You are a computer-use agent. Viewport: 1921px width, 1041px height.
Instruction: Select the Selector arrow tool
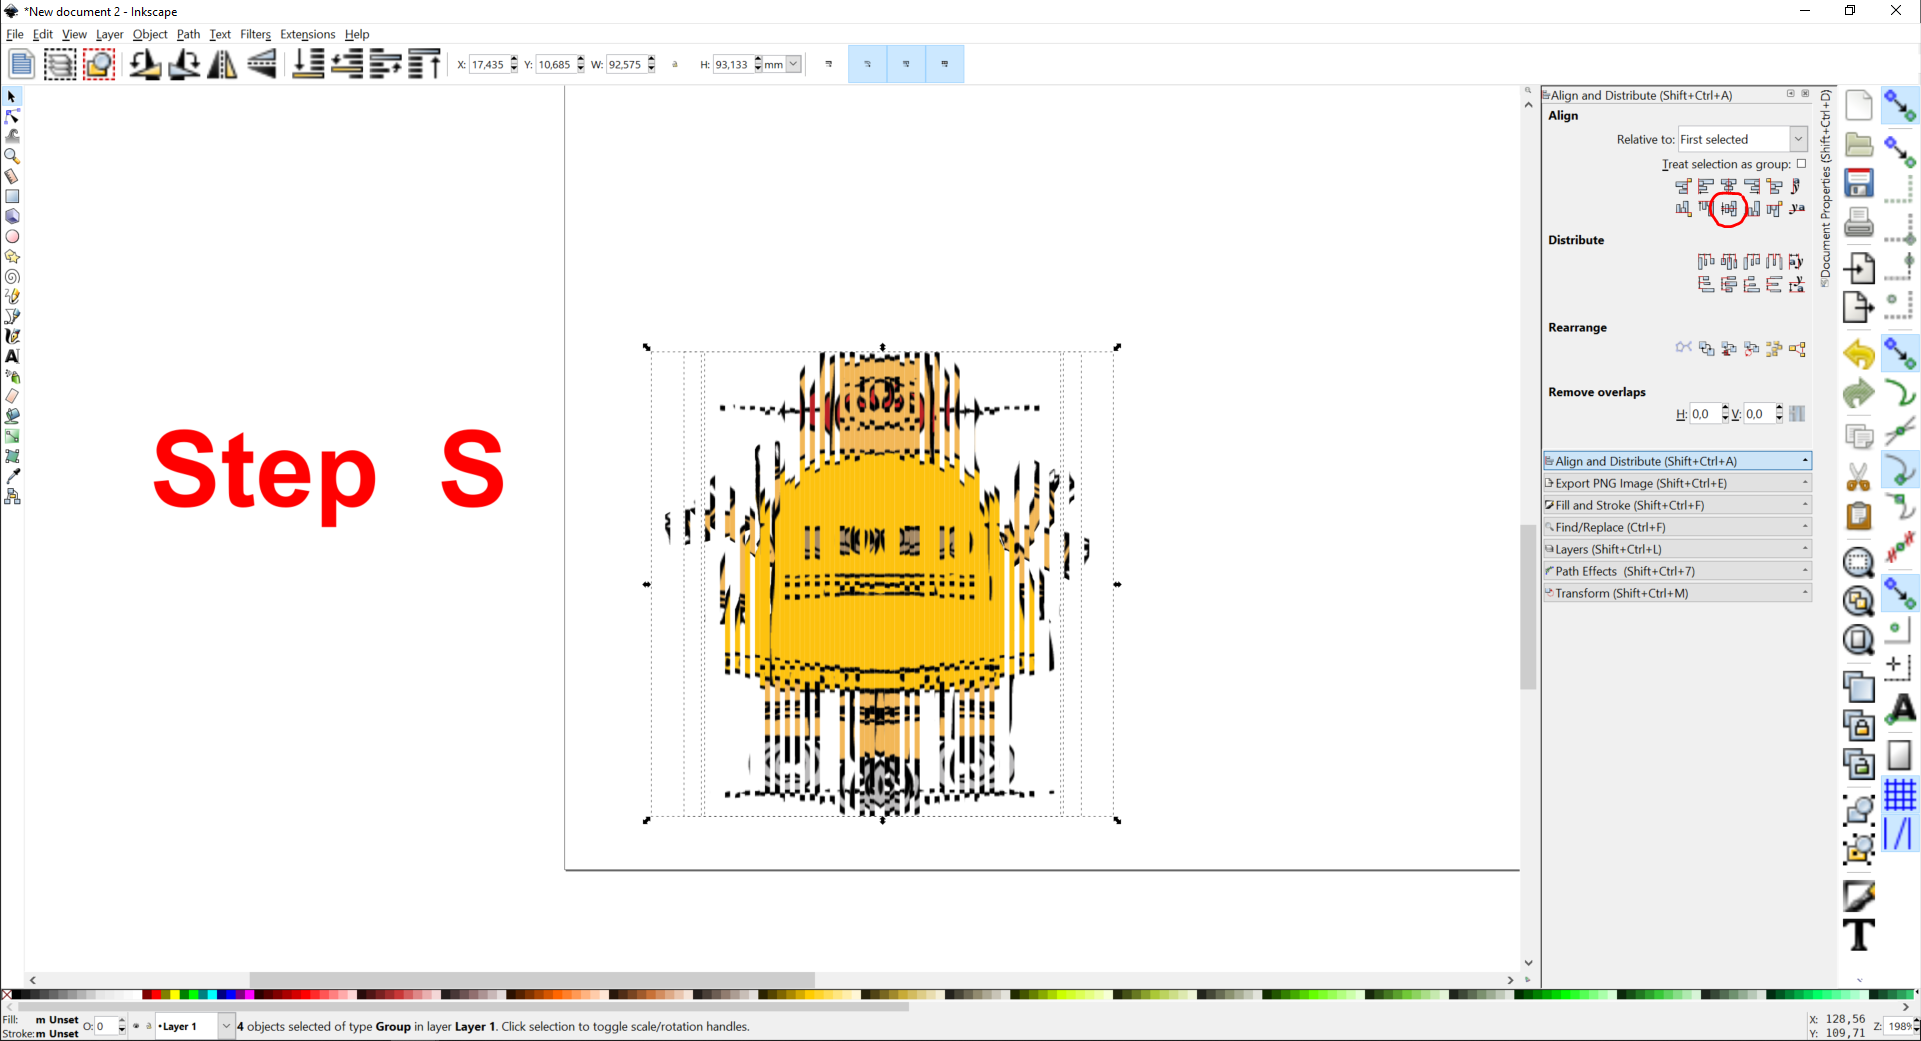point(12,97)
